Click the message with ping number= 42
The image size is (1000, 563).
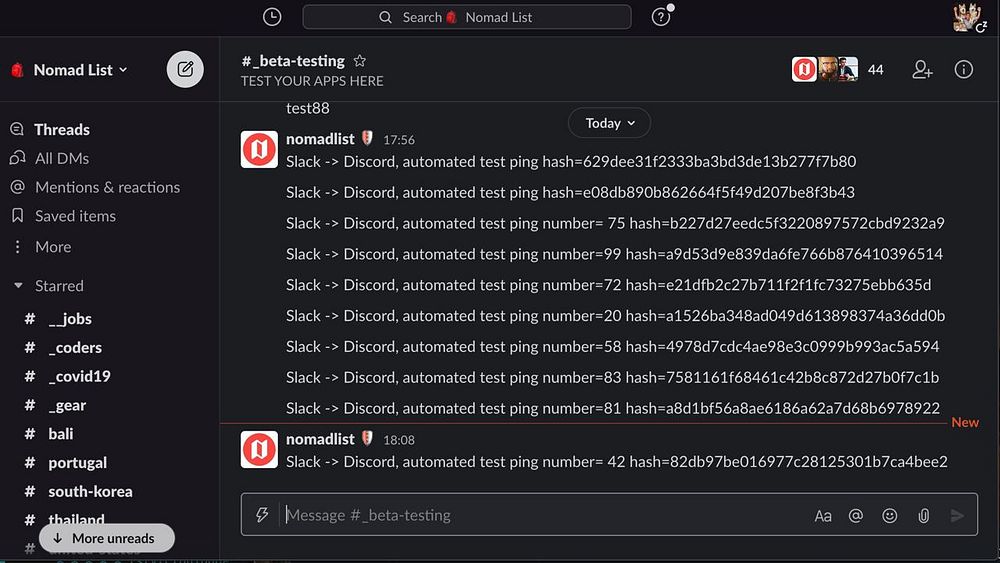(x=617, y=462)
